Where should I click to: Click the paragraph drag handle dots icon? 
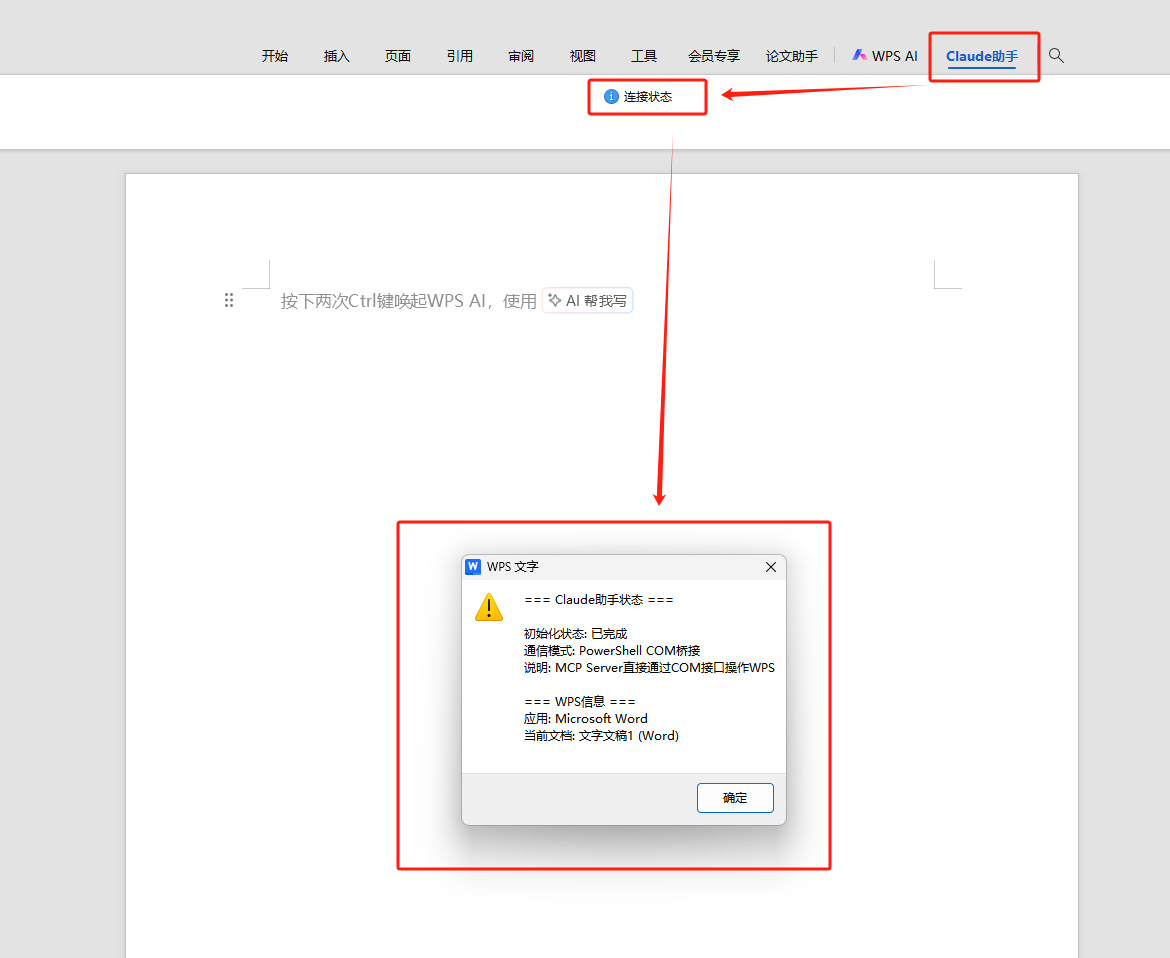229,300
